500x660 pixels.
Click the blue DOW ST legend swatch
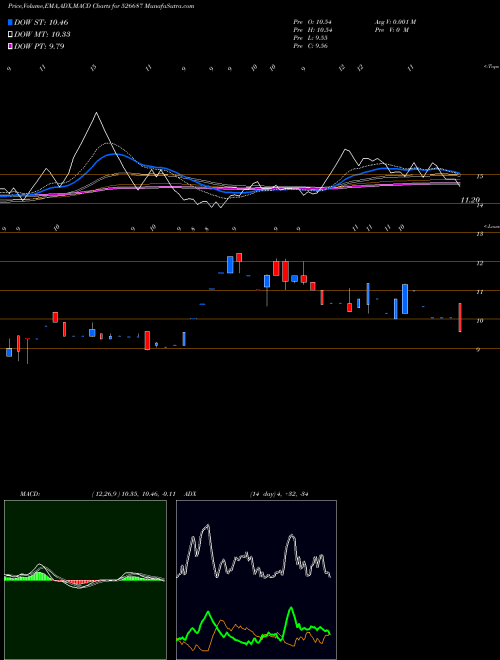[x=10, y=22]
